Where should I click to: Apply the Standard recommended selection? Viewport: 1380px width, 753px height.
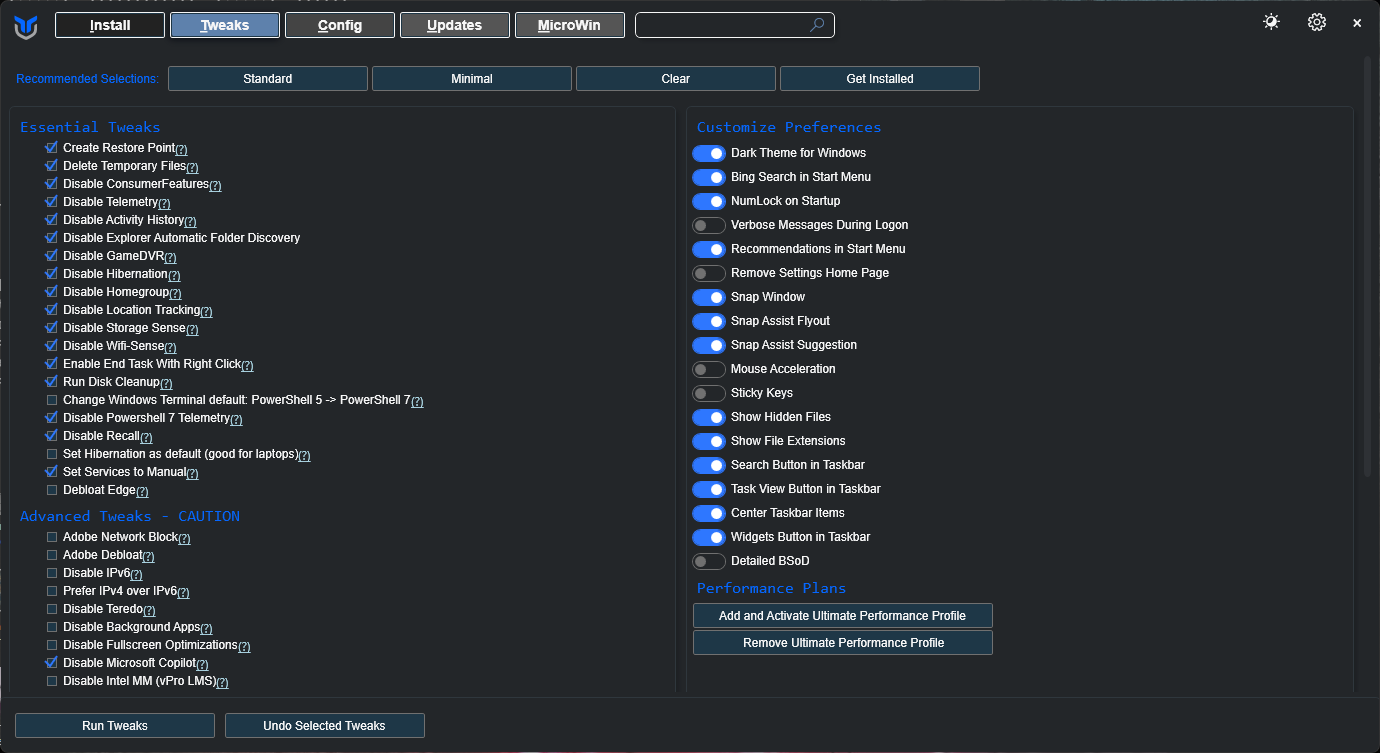[268, 79]
